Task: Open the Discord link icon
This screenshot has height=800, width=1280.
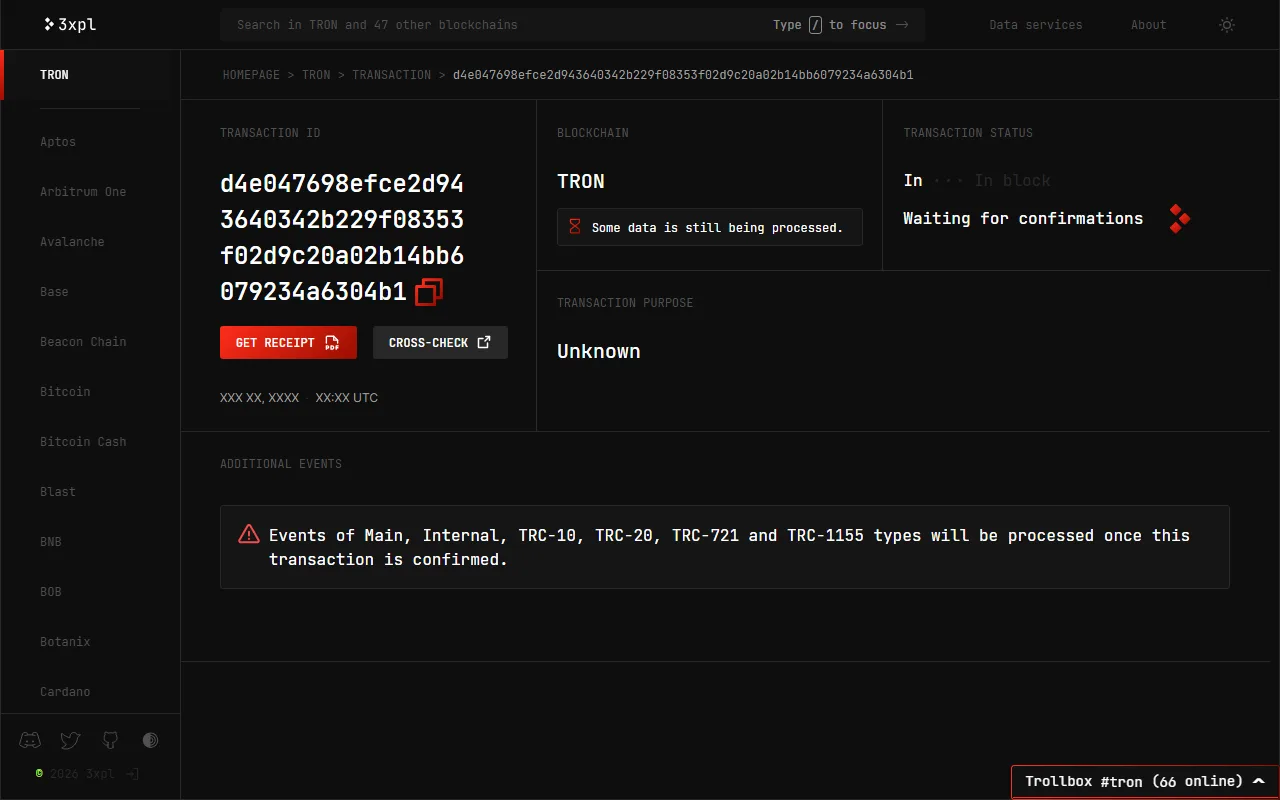Action: point(30,740)
